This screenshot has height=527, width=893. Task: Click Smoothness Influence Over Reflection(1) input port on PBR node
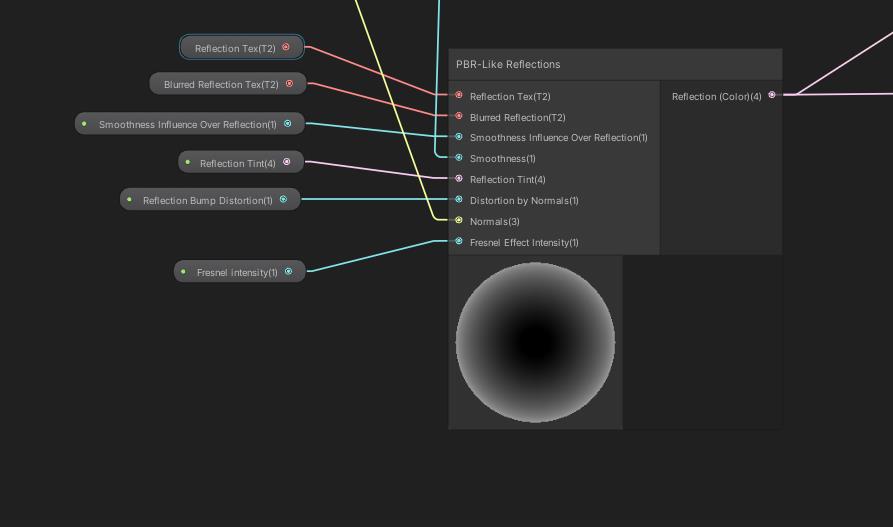point(458,137)
